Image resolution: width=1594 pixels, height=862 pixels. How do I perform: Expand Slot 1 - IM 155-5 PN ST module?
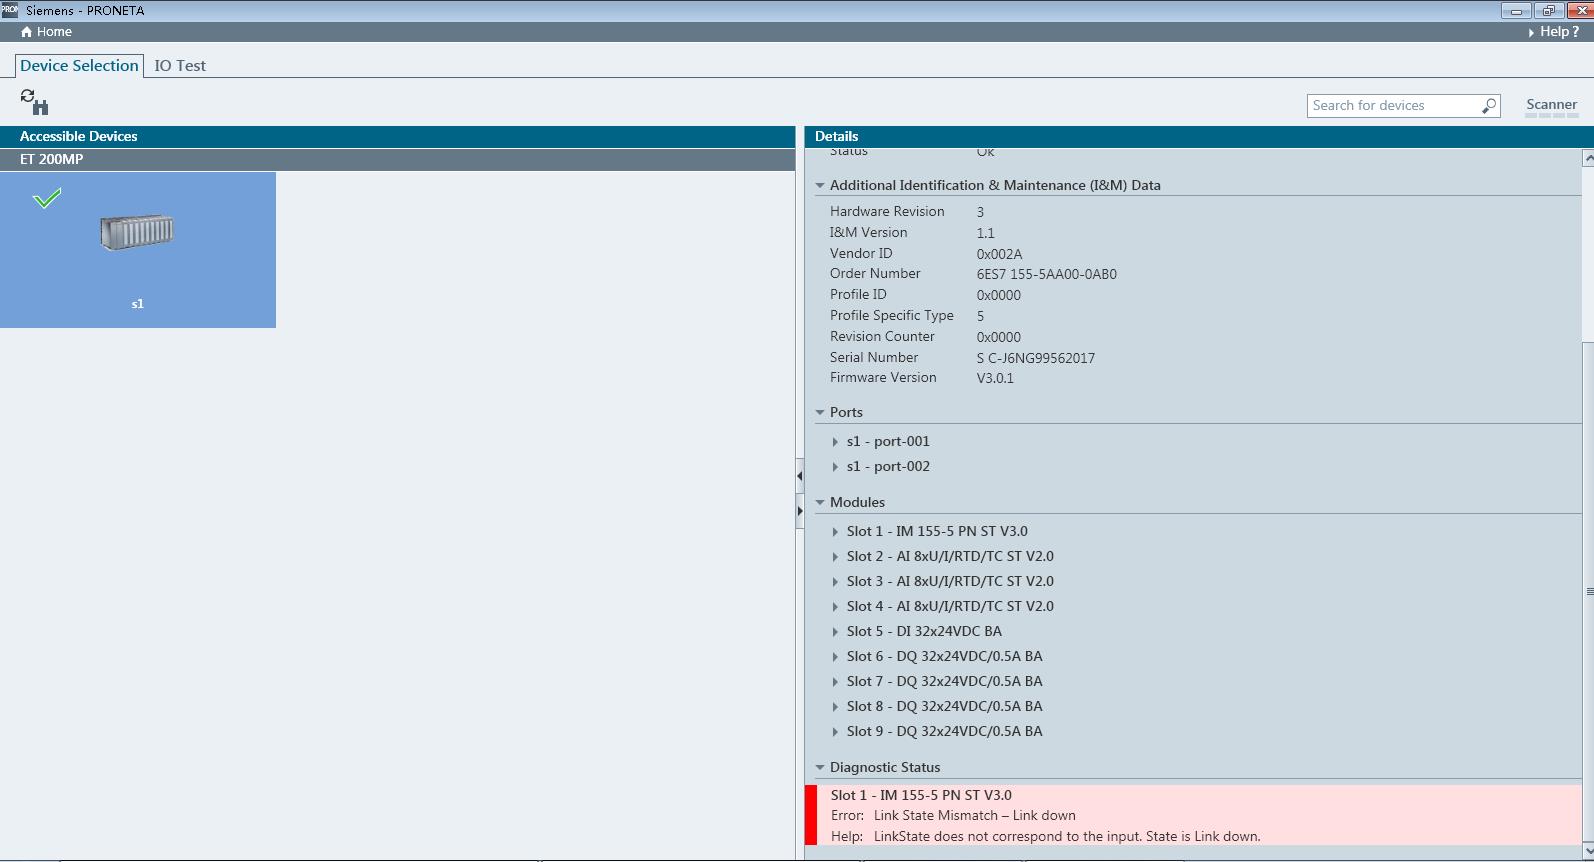836,532
